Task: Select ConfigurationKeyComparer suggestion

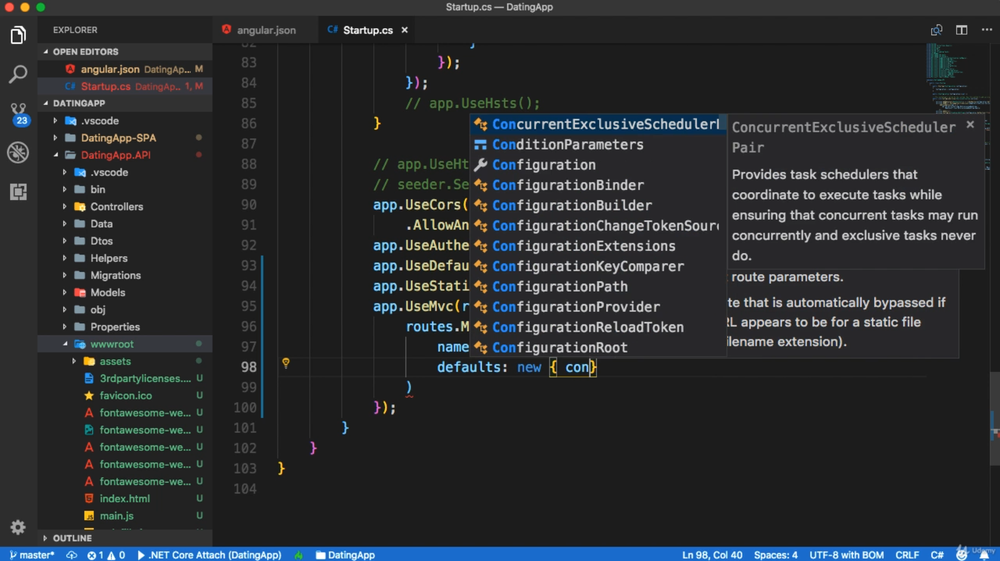Action: (x=598, y=266)
